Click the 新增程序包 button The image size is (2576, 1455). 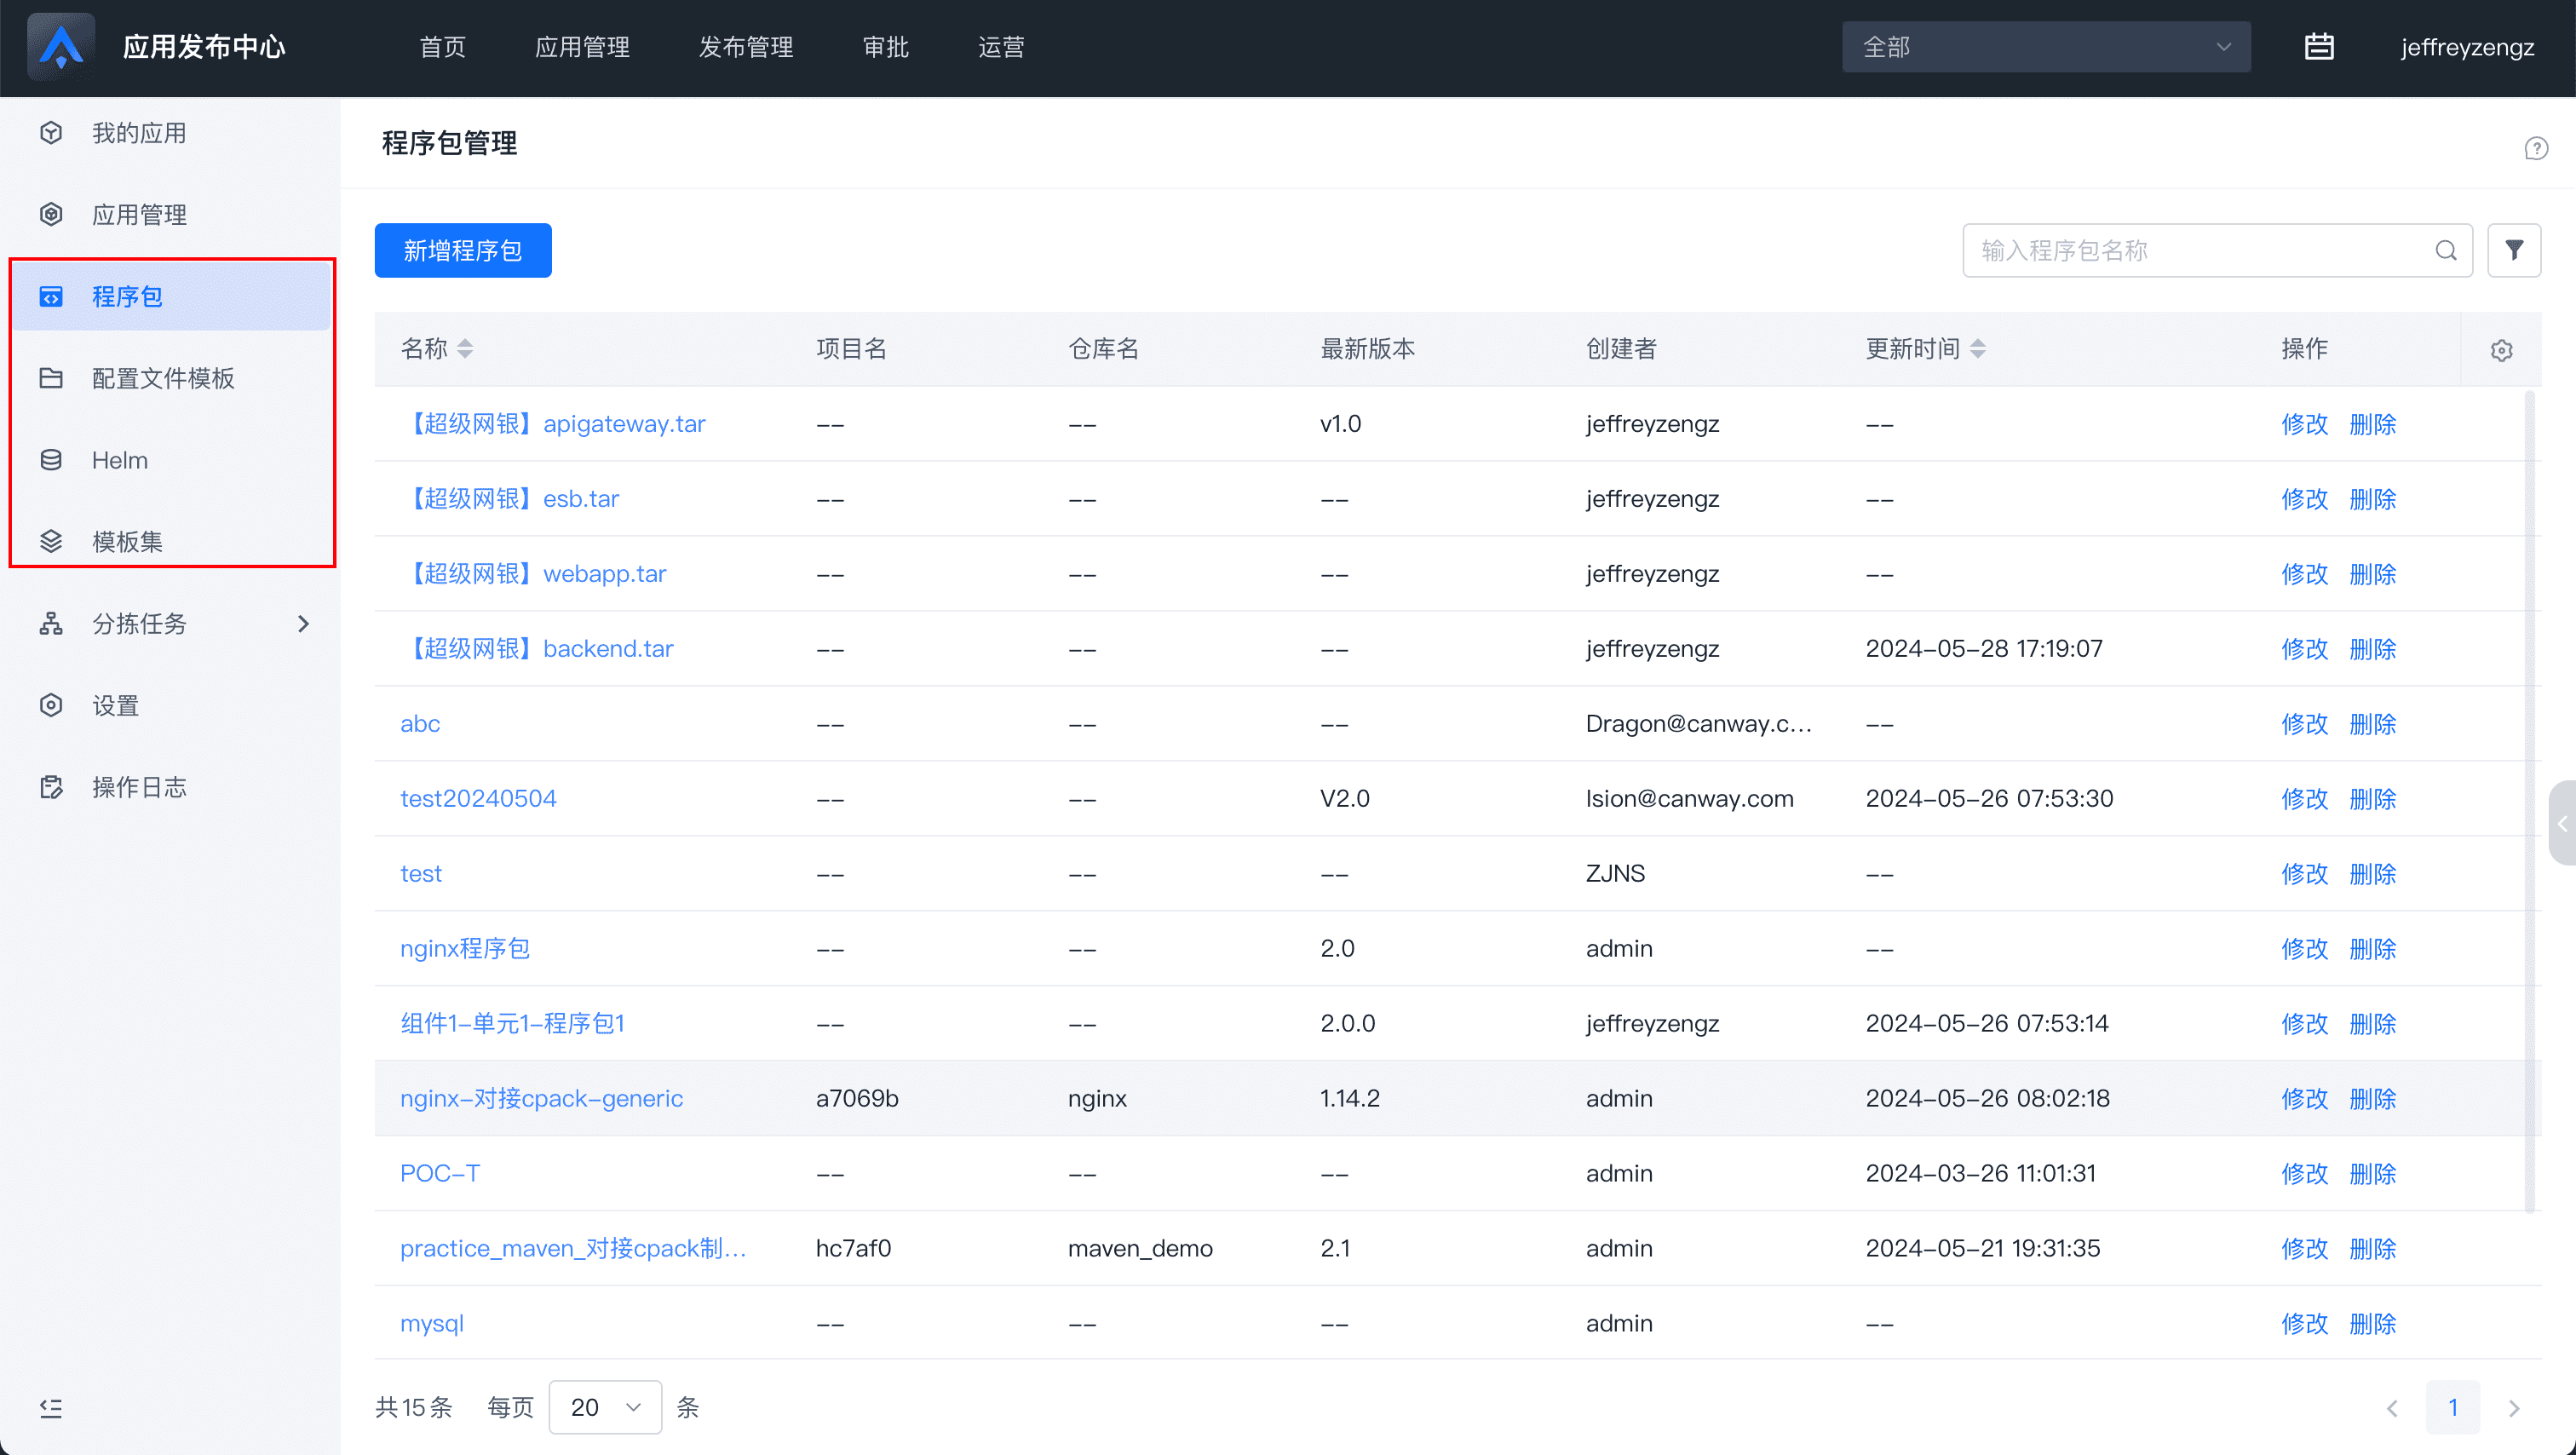[x=463, y=251]
